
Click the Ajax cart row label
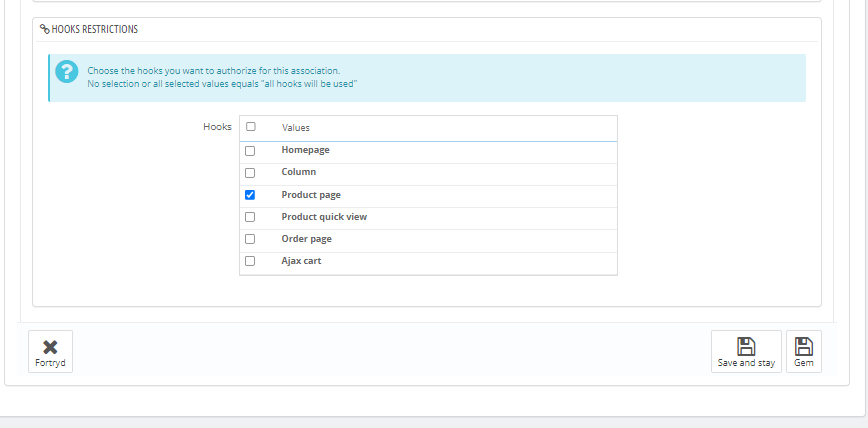click(x=301, y=261)
